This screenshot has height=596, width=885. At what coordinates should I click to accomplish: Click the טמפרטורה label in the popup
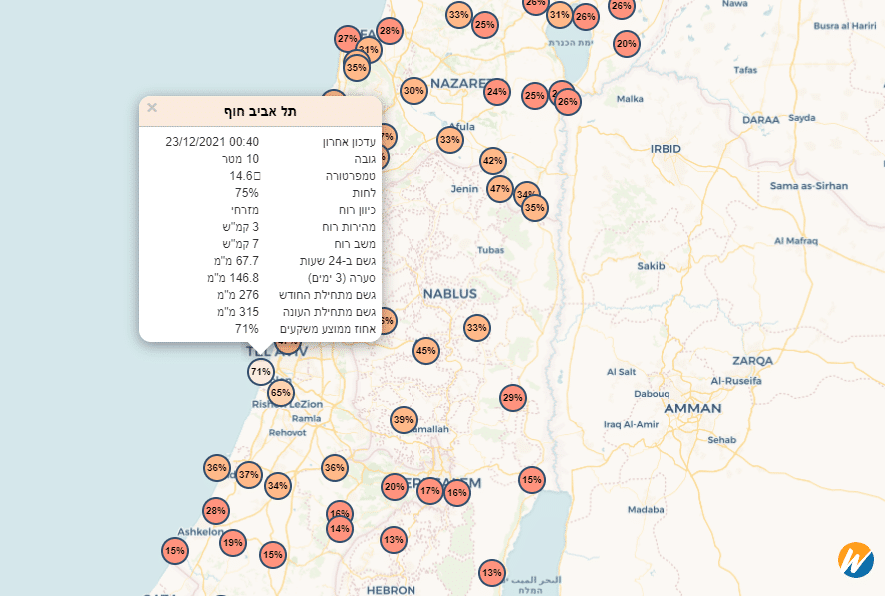pyautogui.click(x=351, y=176)
